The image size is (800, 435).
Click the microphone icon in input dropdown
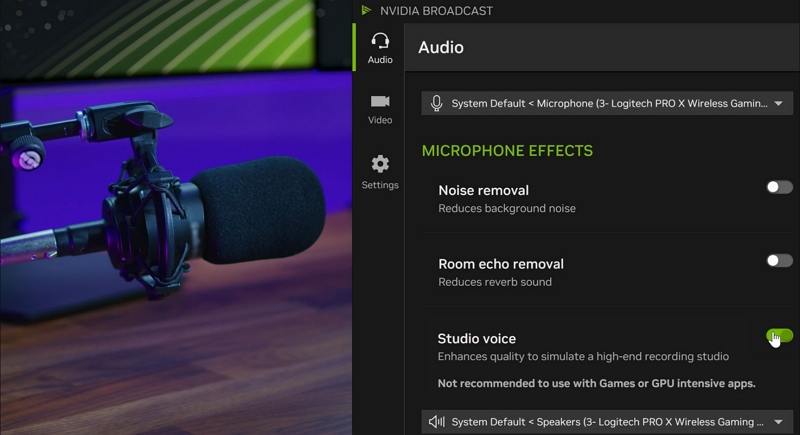(x=436, y=103)
